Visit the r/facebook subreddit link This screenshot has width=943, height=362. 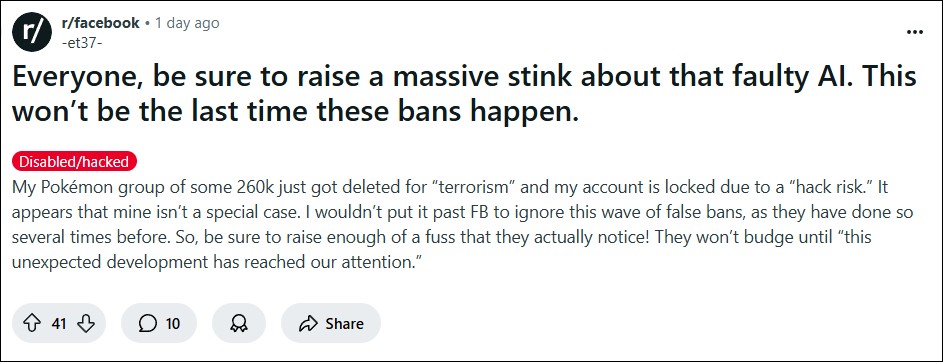[100, 23]
